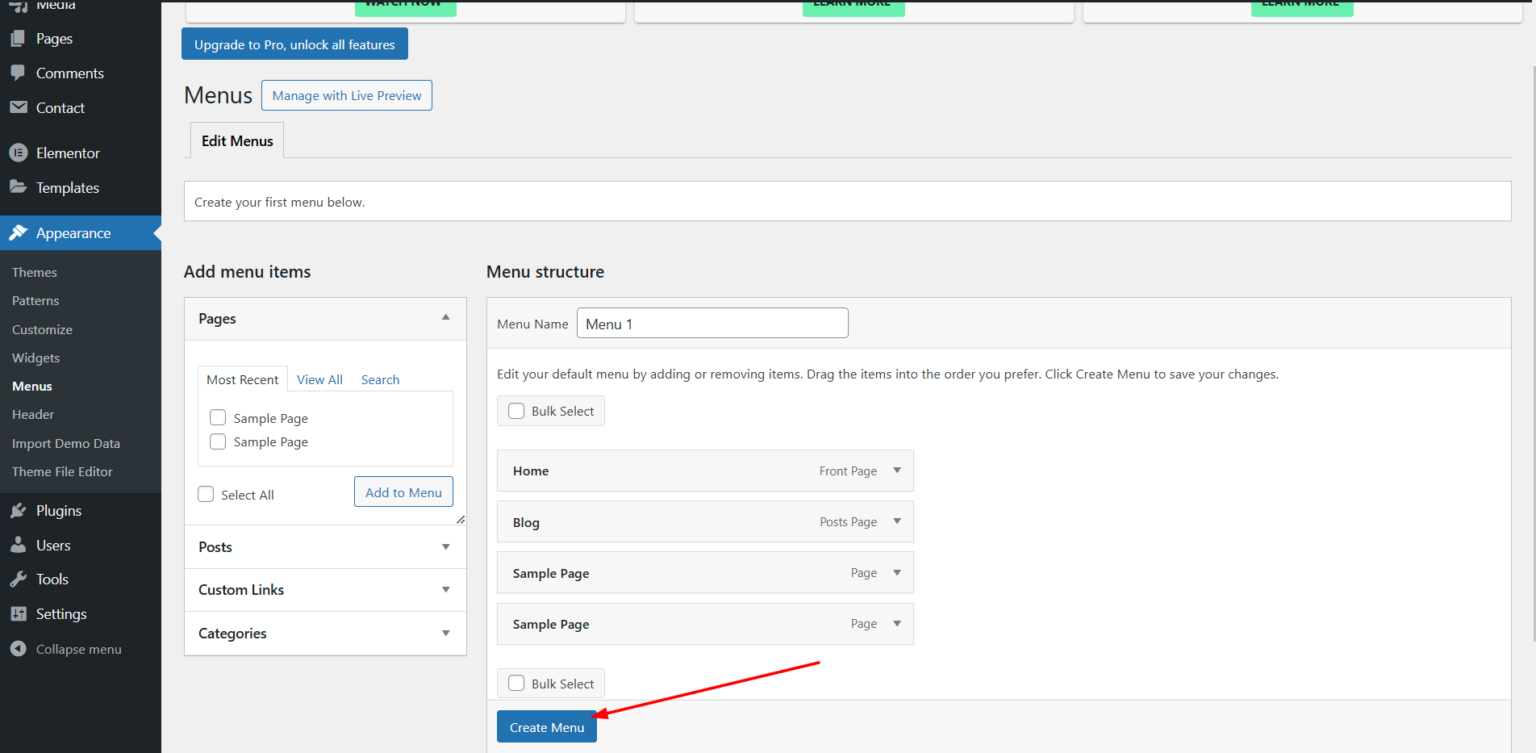Open the Widgets submenu item

tap(36, 358)
